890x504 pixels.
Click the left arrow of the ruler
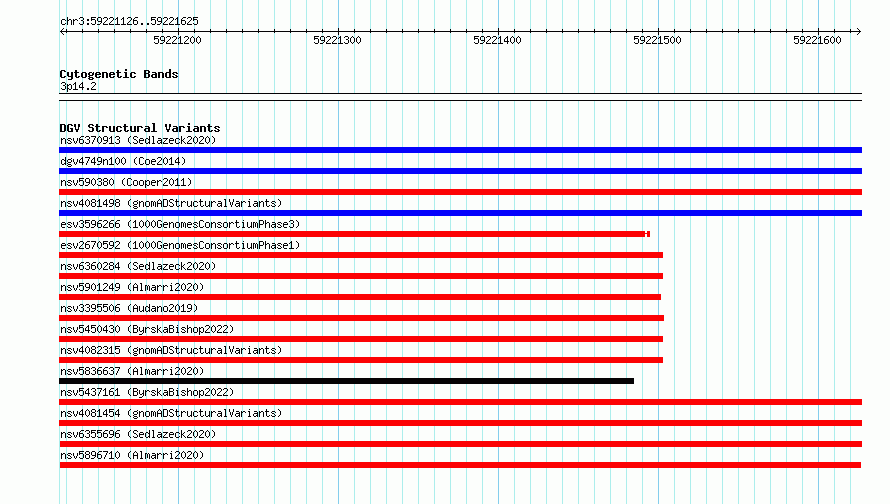63,31
